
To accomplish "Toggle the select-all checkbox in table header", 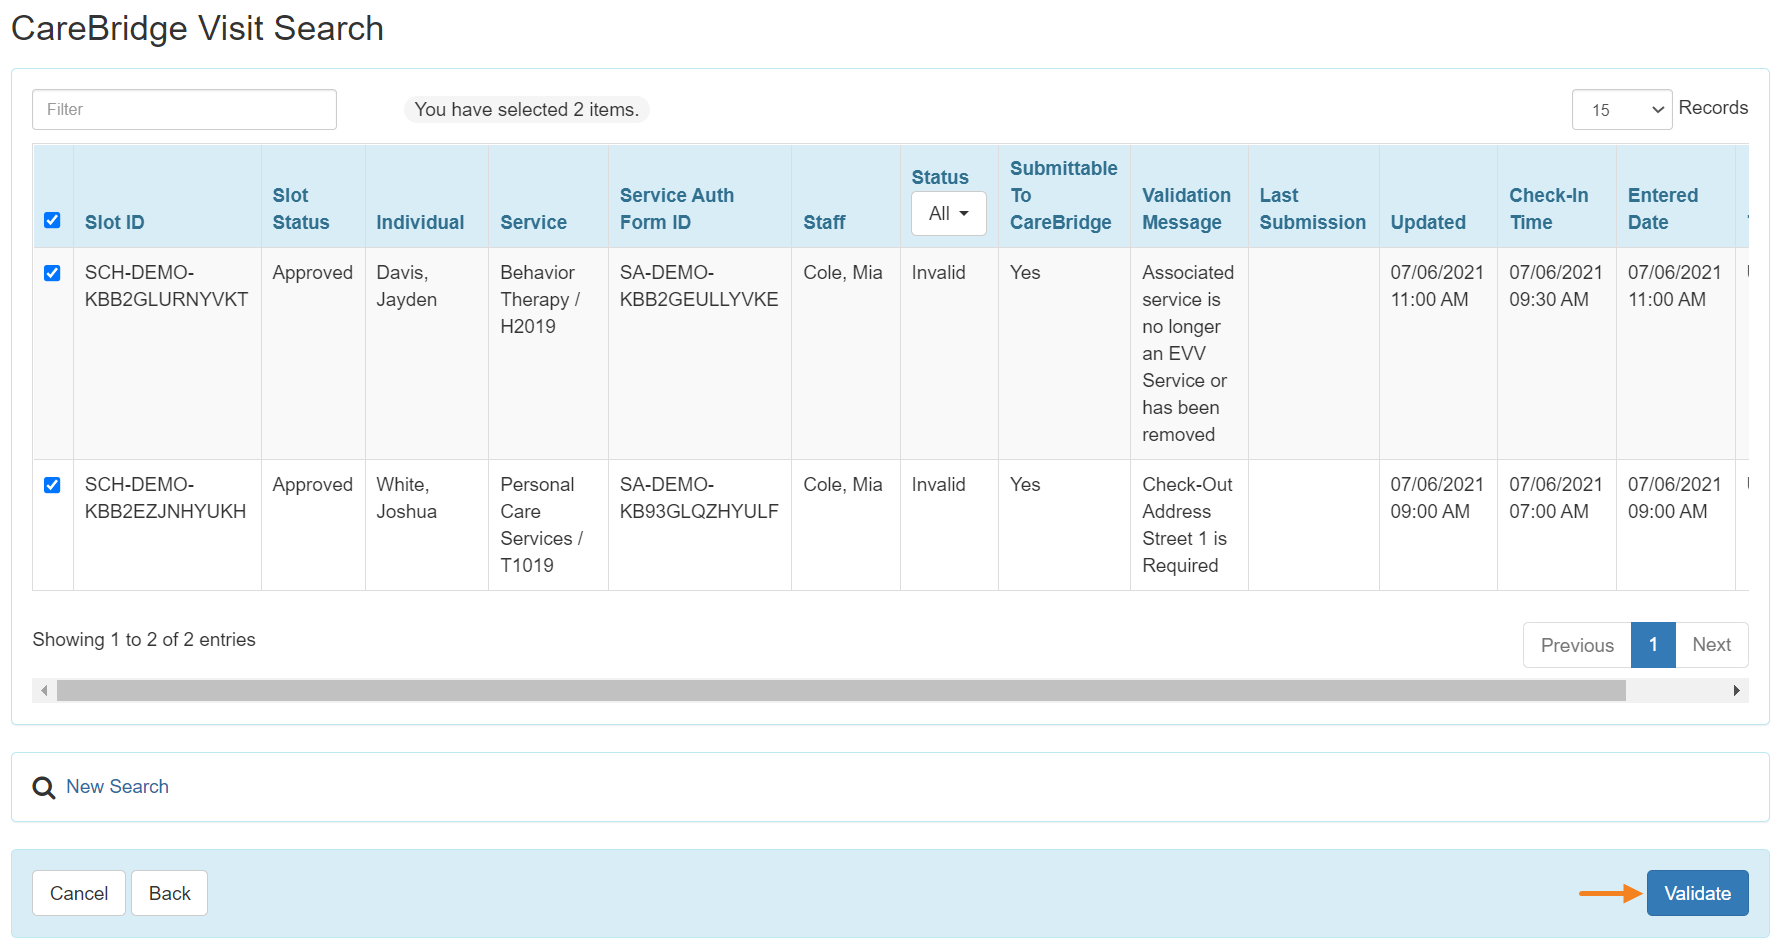I will tap(52, 220).
